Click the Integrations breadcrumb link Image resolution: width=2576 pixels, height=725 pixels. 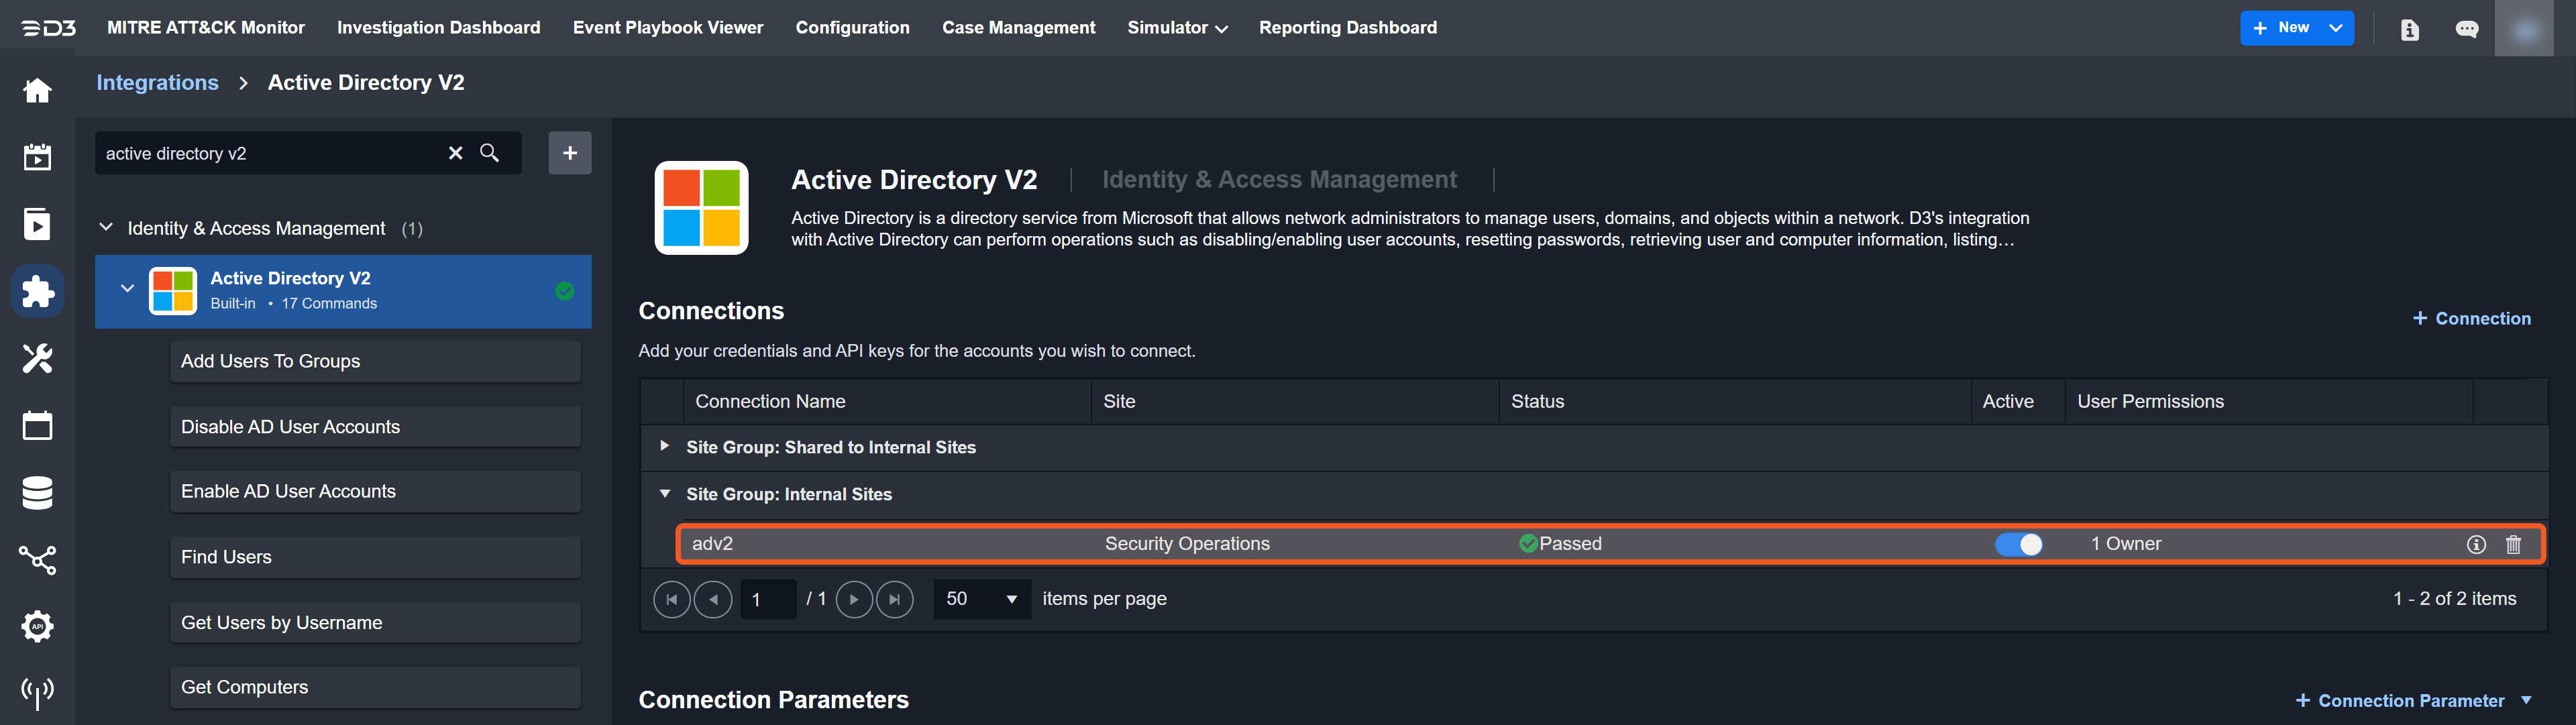(157, 83)
